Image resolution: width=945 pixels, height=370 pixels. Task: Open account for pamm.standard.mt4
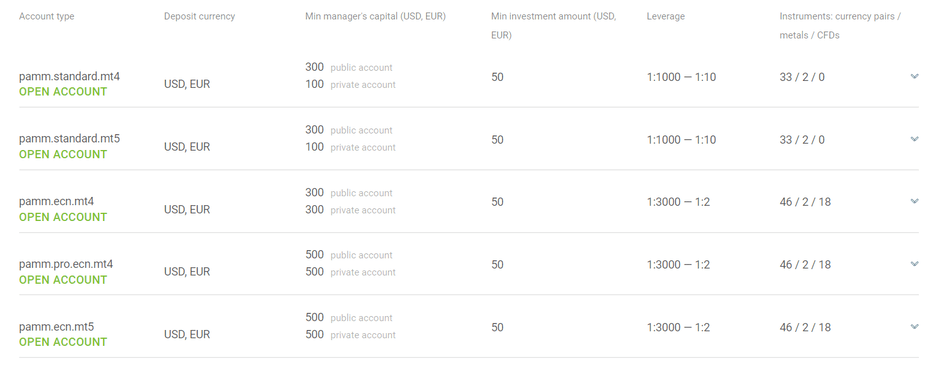[63, 92]
